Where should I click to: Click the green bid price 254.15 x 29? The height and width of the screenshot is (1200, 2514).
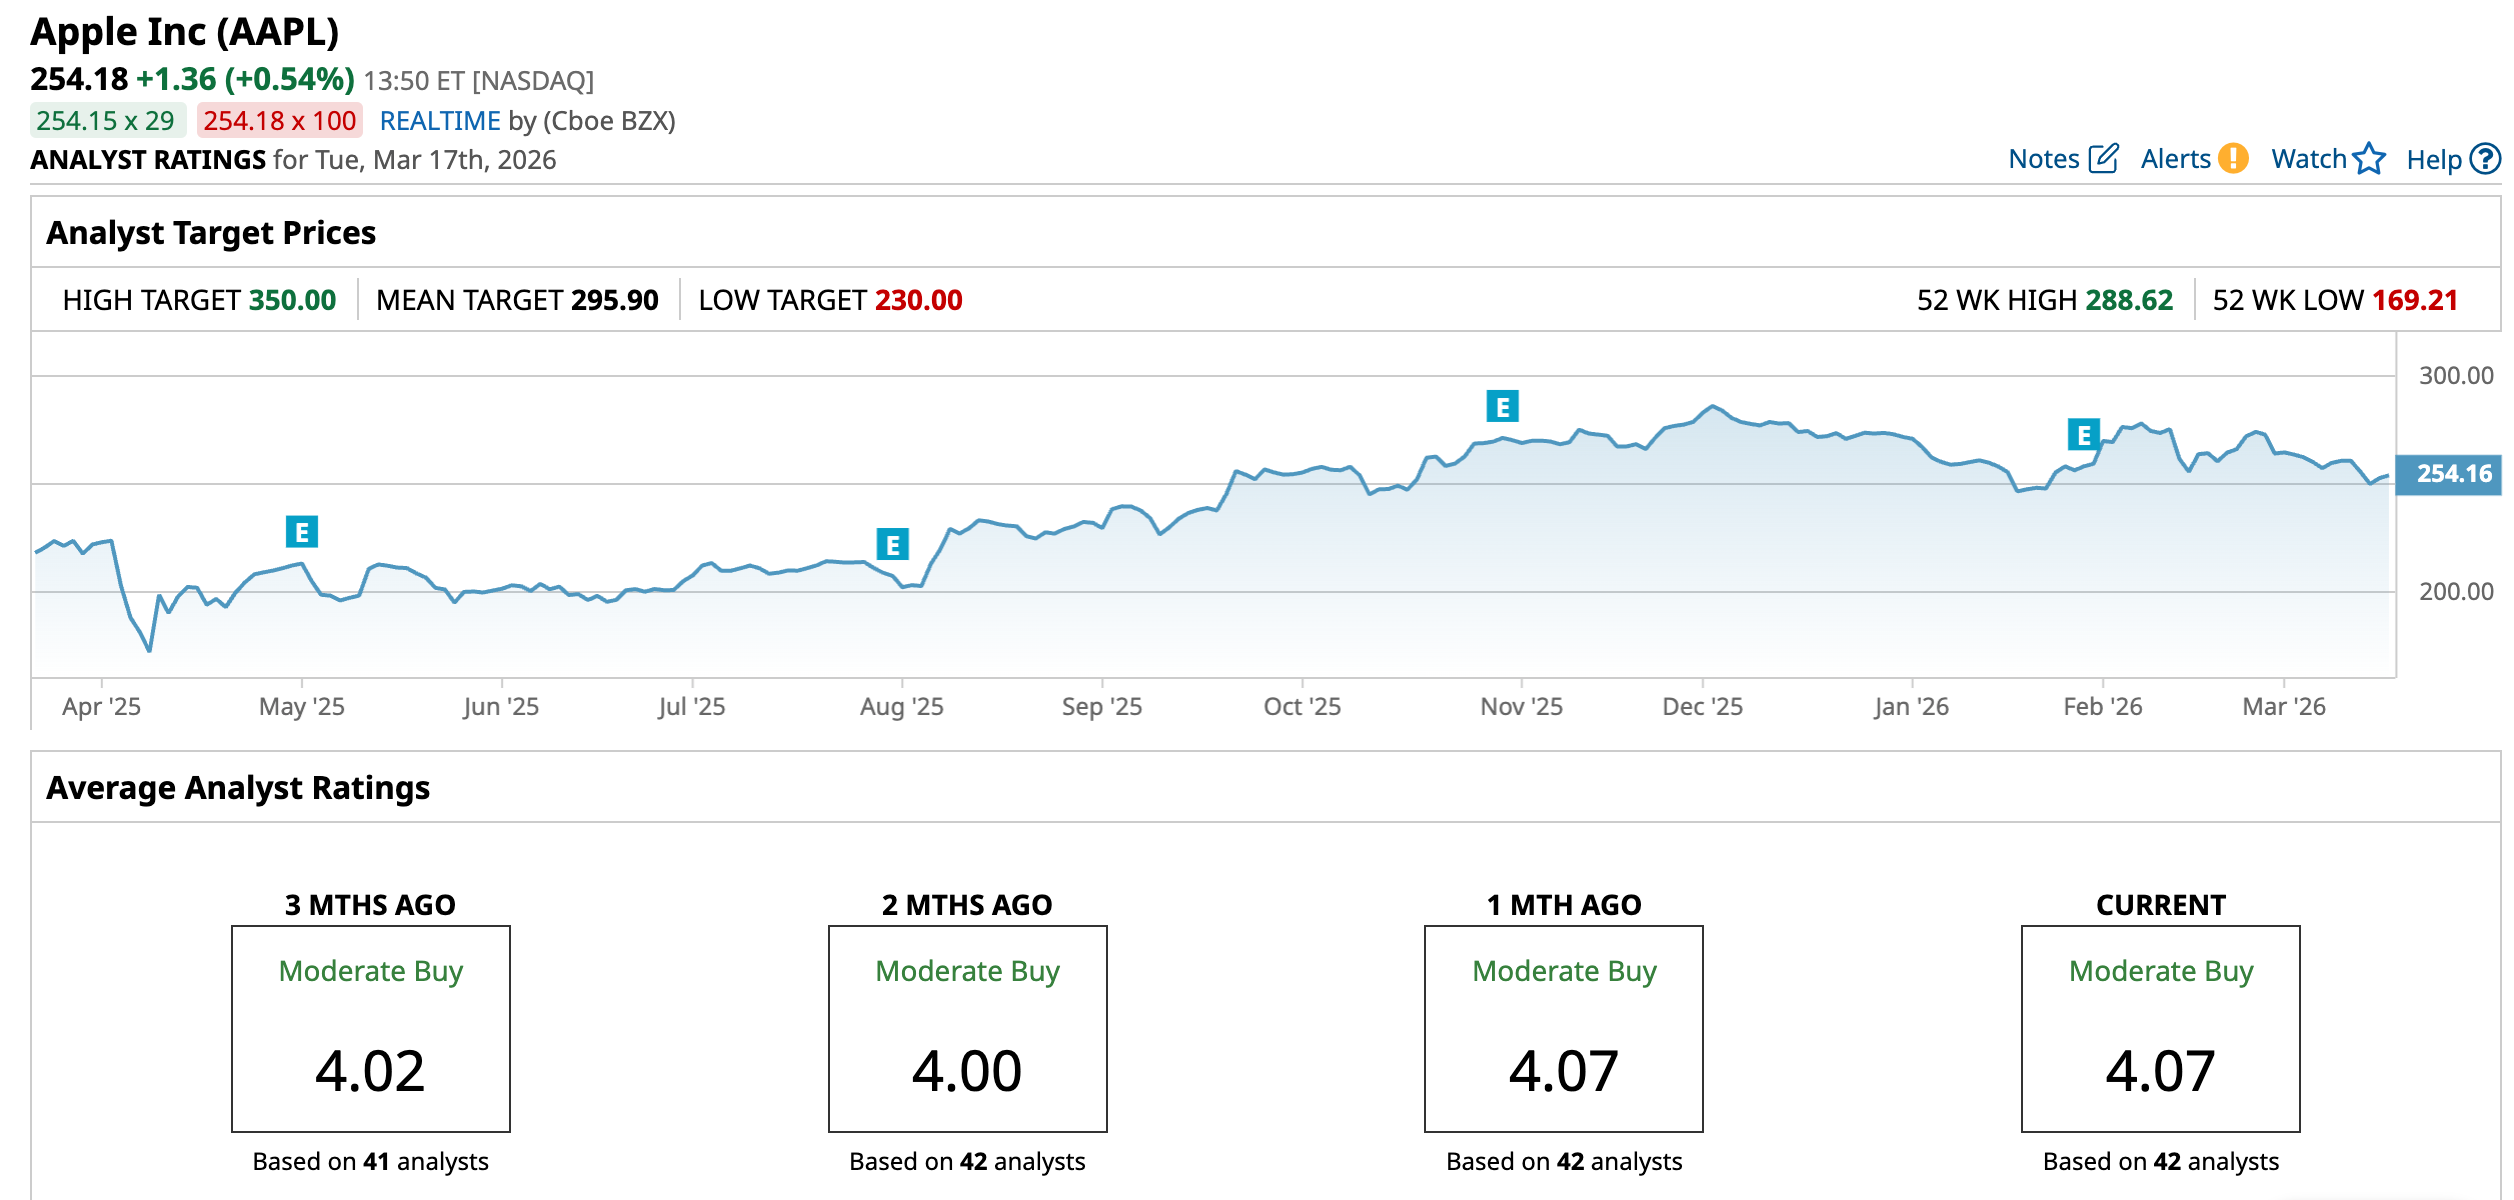click(x=106, y=121)
